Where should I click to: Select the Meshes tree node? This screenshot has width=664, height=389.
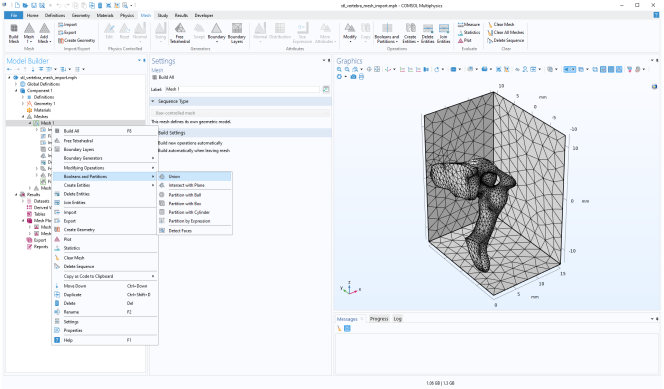pyautogui.click(x=41, y=116)
